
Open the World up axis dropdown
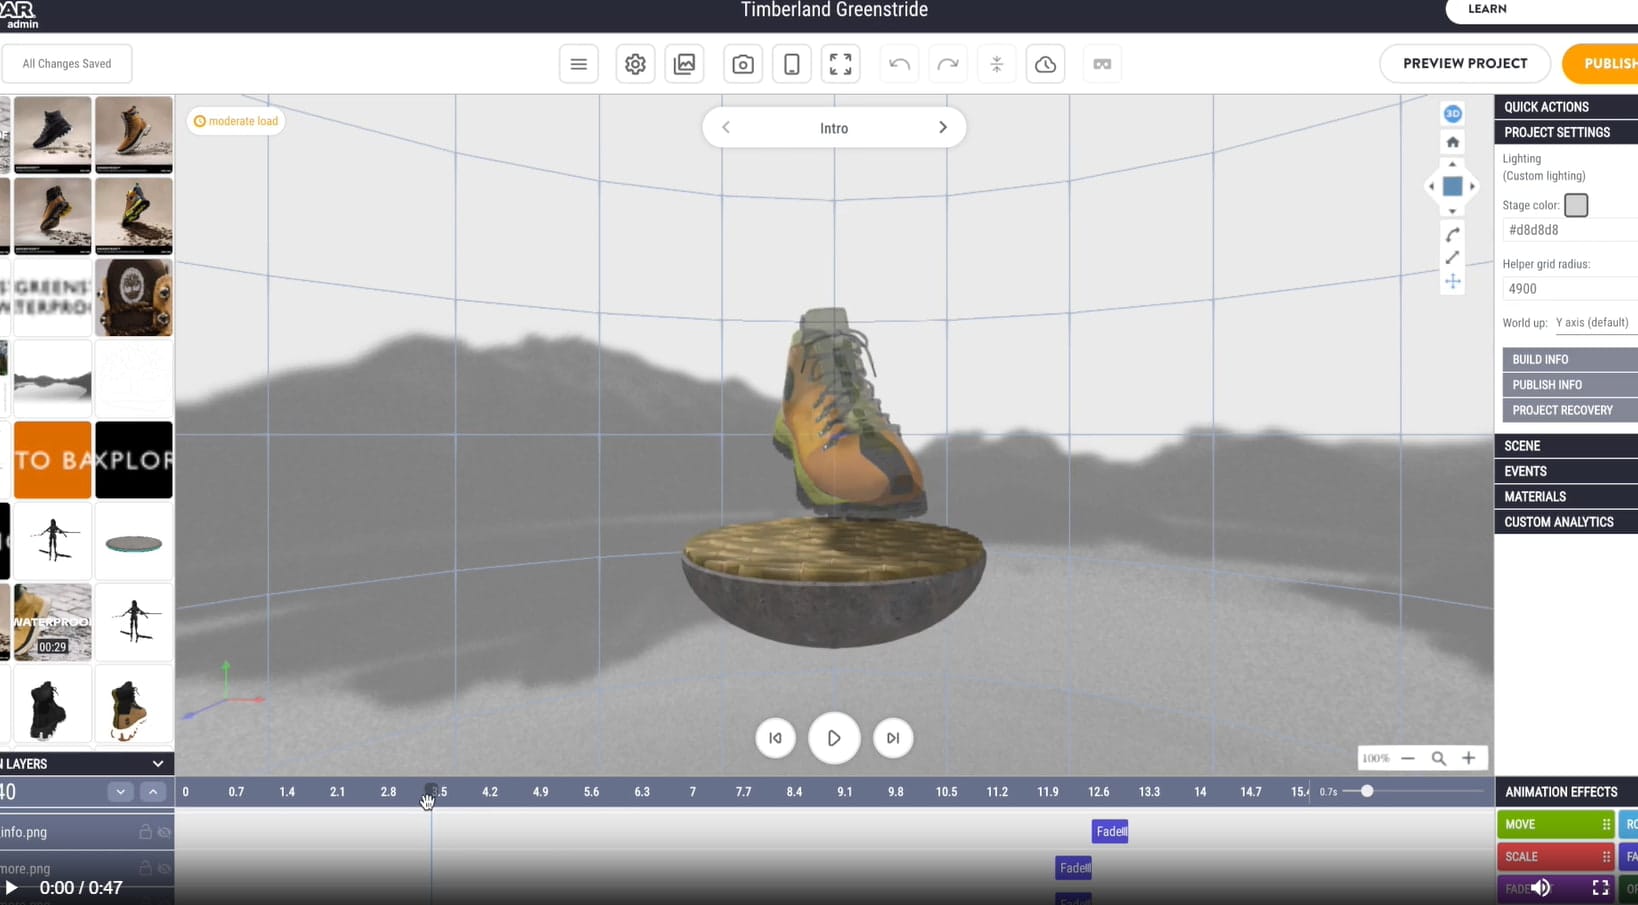point(1596,323)
